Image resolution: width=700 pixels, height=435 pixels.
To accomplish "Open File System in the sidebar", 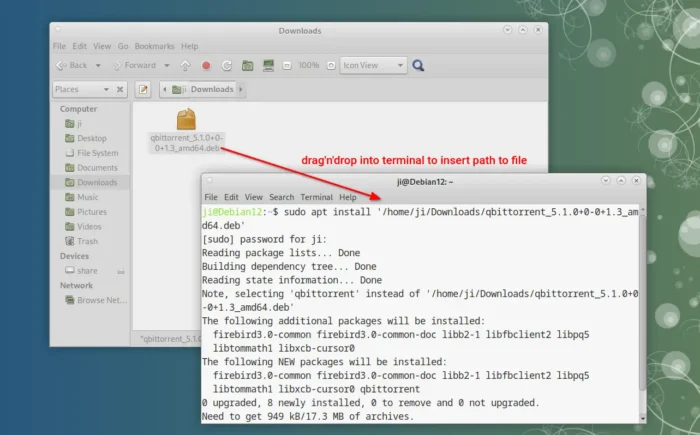I will point(92,153).
